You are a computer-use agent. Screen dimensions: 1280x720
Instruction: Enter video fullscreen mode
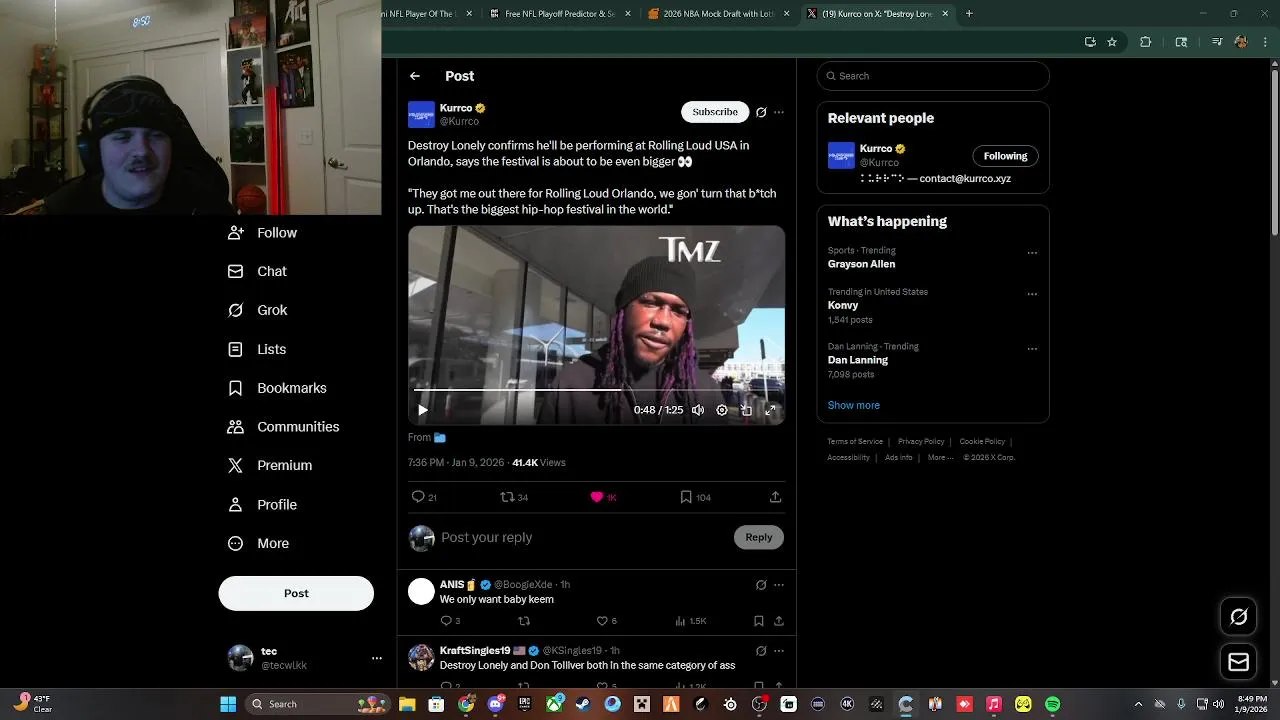770,410
